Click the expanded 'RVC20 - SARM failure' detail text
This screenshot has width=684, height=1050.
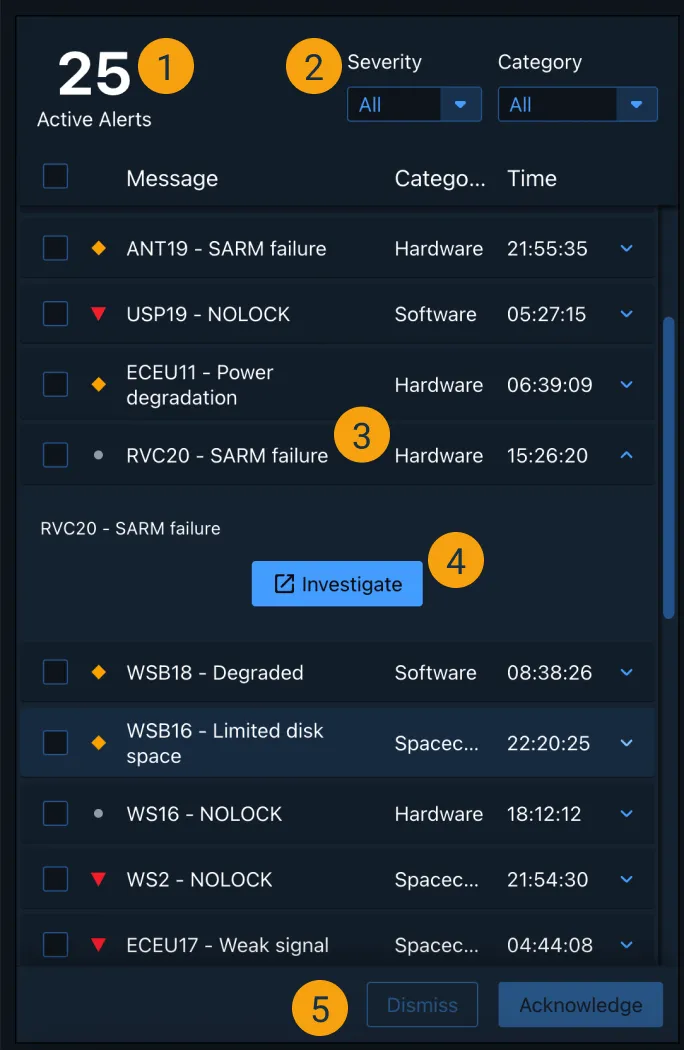[x=131, y=528]
